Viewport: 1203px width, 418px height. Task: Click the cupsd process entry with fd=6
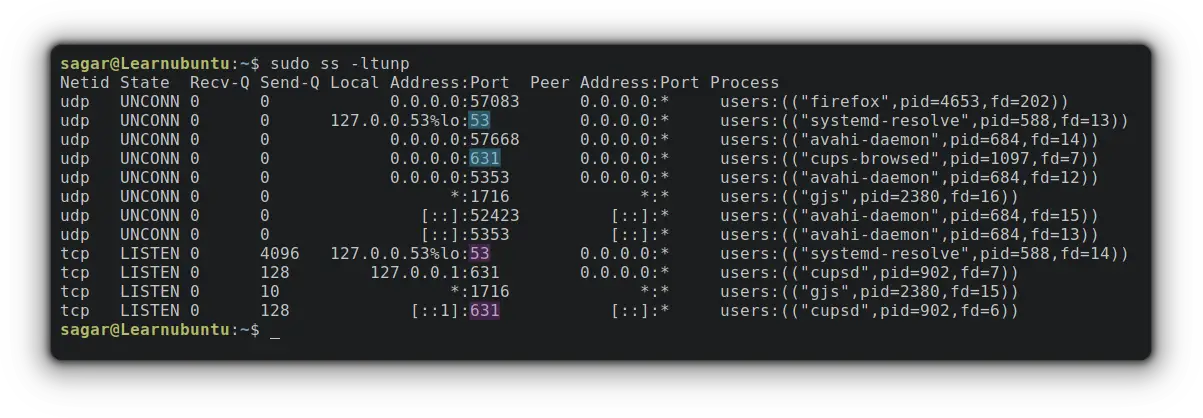(870, 311)
